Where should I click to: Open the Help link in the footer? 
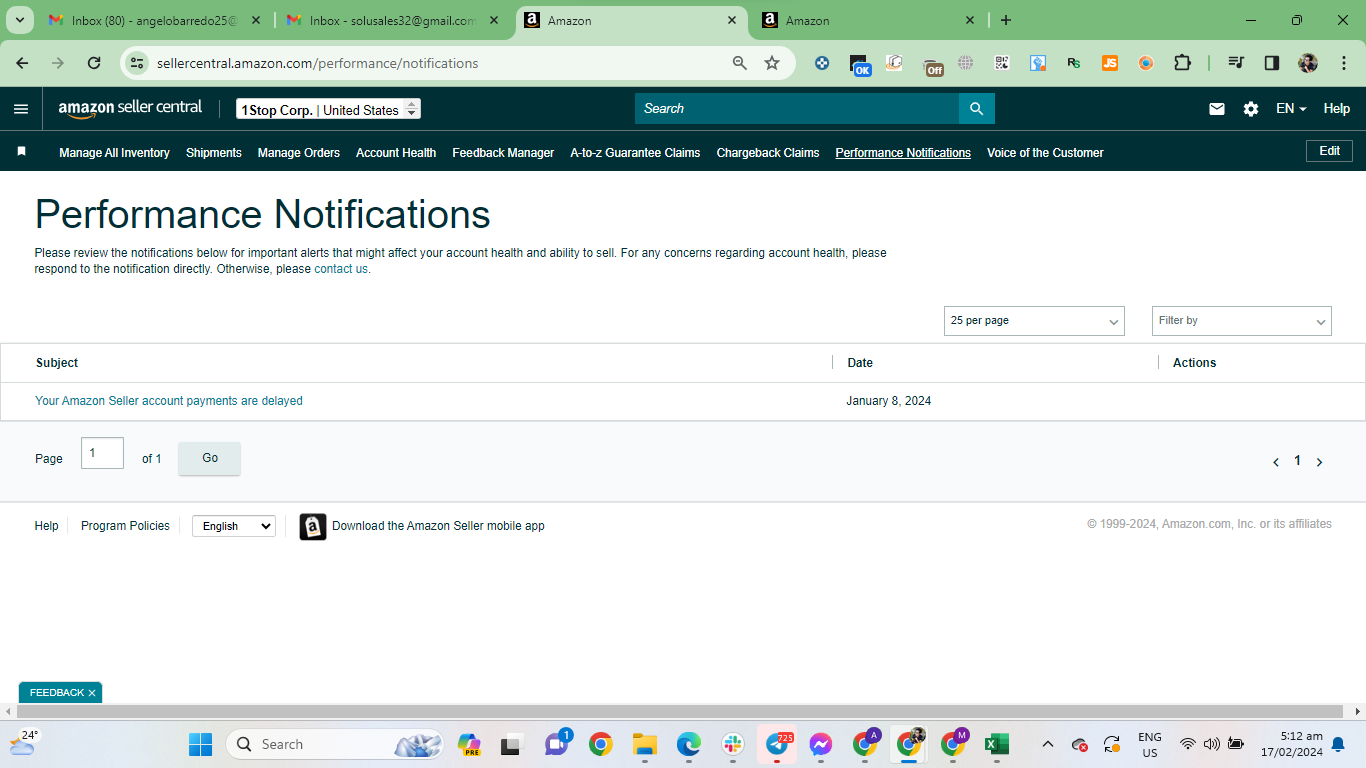[47, 526]
